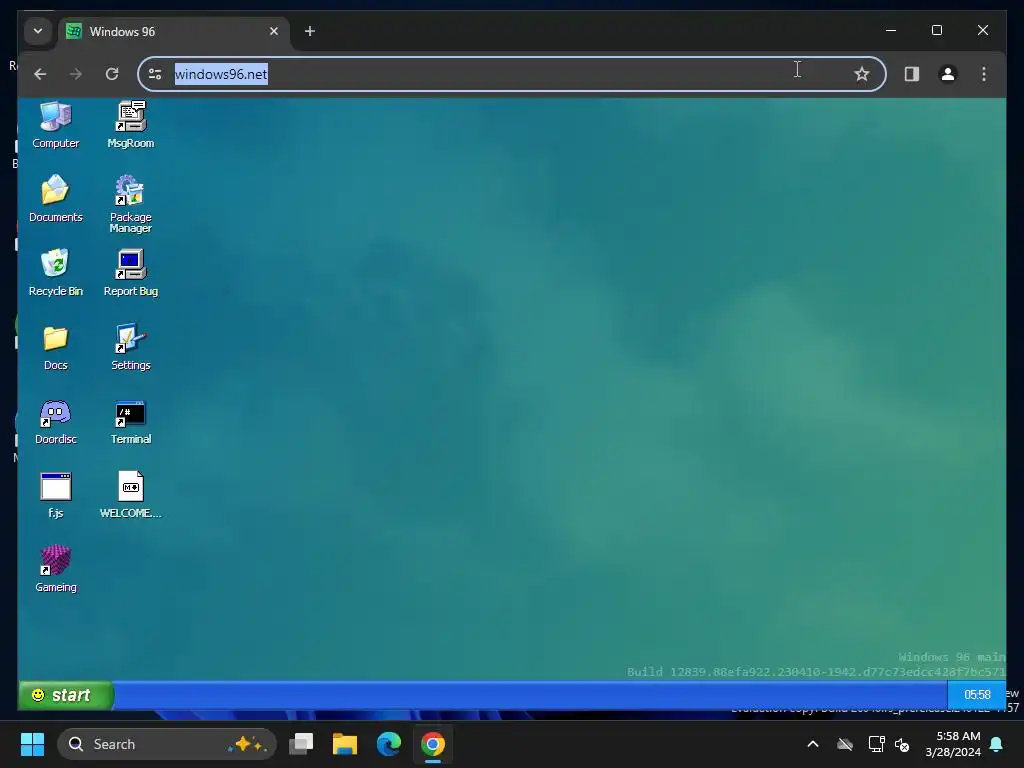Open Microsoft Edge from taskbar
Screen dimensions: 1024x768
click(389, 744)
